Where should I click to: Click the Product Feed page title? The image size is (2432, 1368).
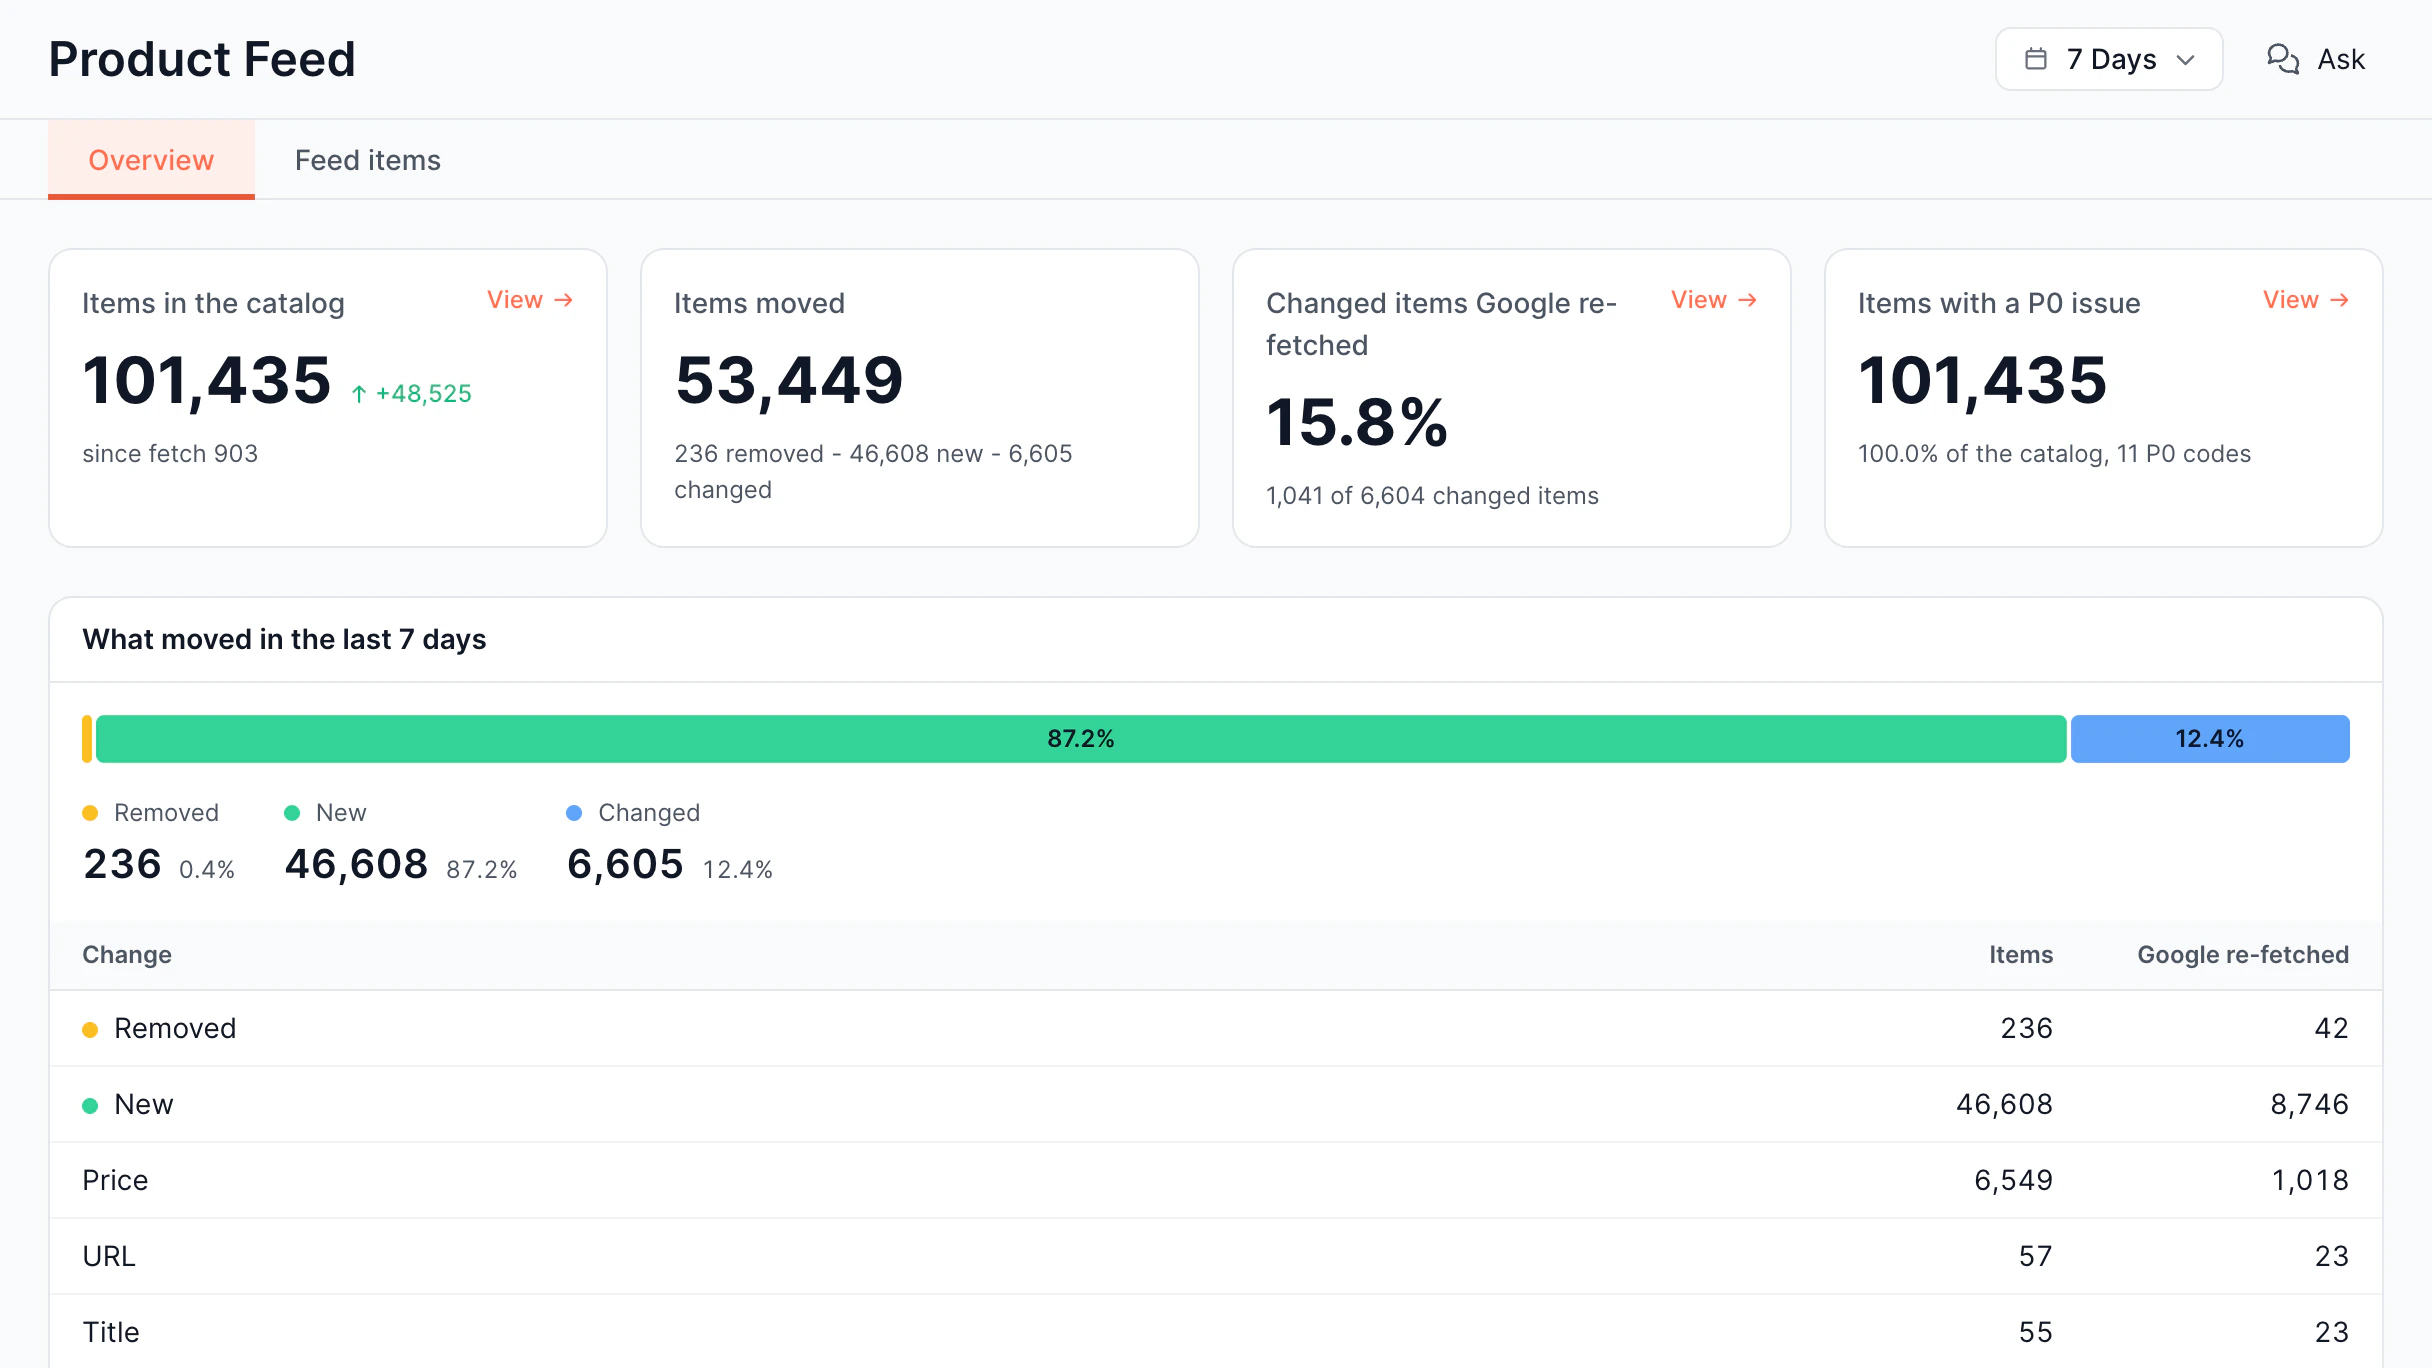[202, 59]
